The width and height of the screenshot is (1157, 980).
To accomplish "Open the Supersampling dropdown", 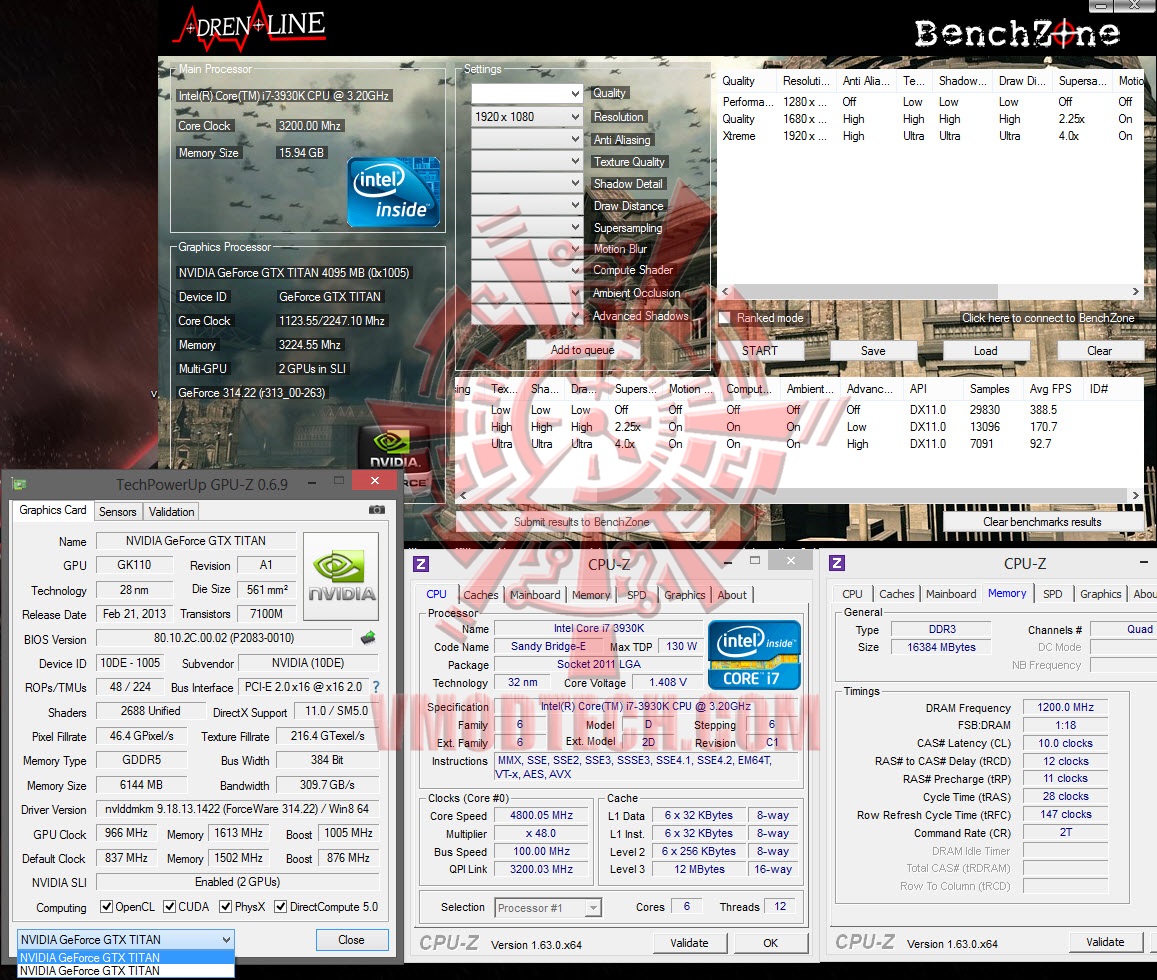I will pos(528,227).
